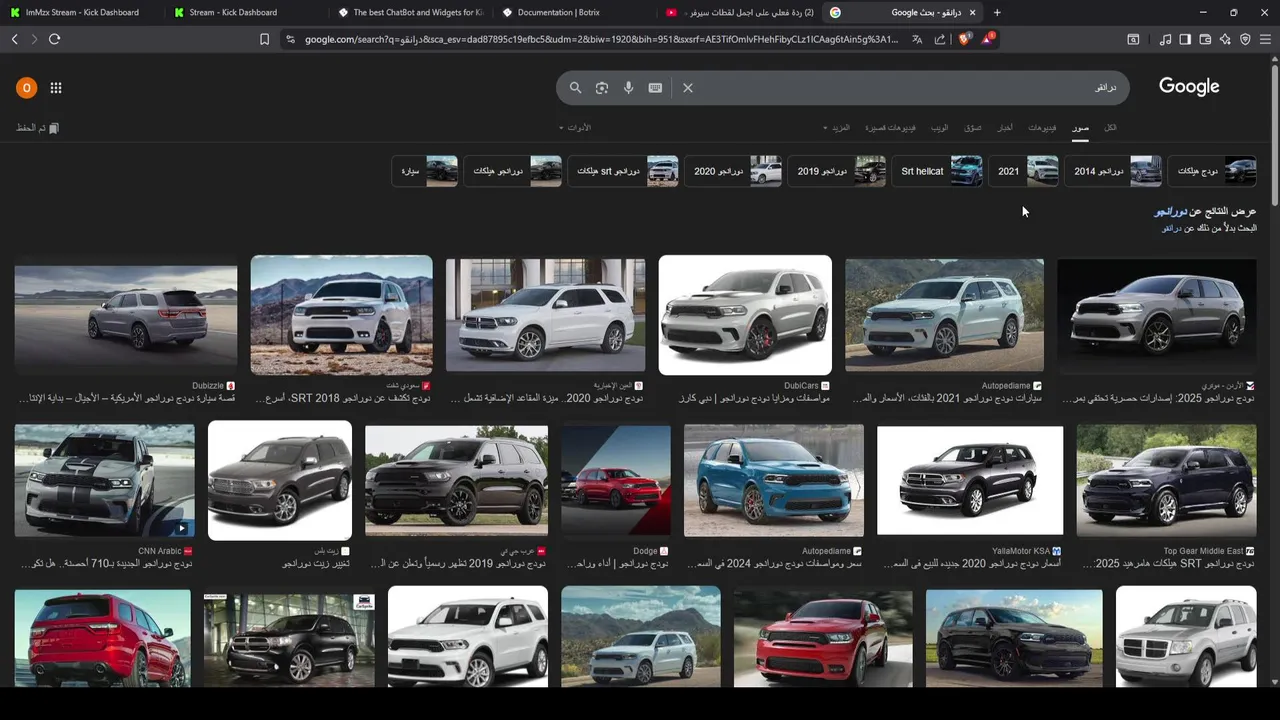Open Brave Shields lion icon
This screenshot has width=1280, height=720.
964,39
